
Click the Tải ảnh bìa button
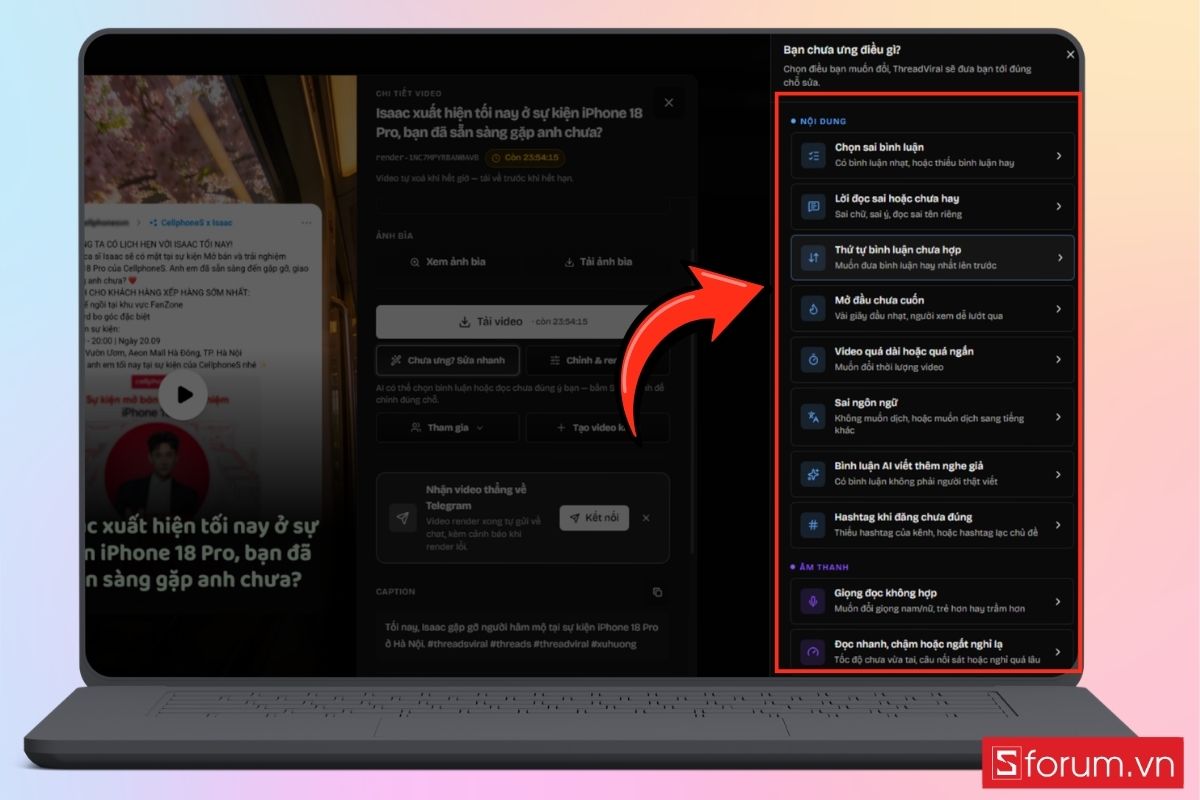pos(598,262)
